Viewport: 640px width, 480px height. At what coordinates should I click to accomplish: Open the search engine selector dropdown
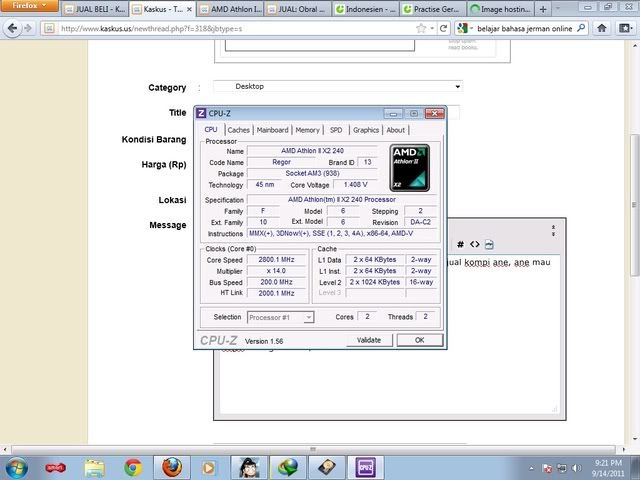[x=465, y=28]
